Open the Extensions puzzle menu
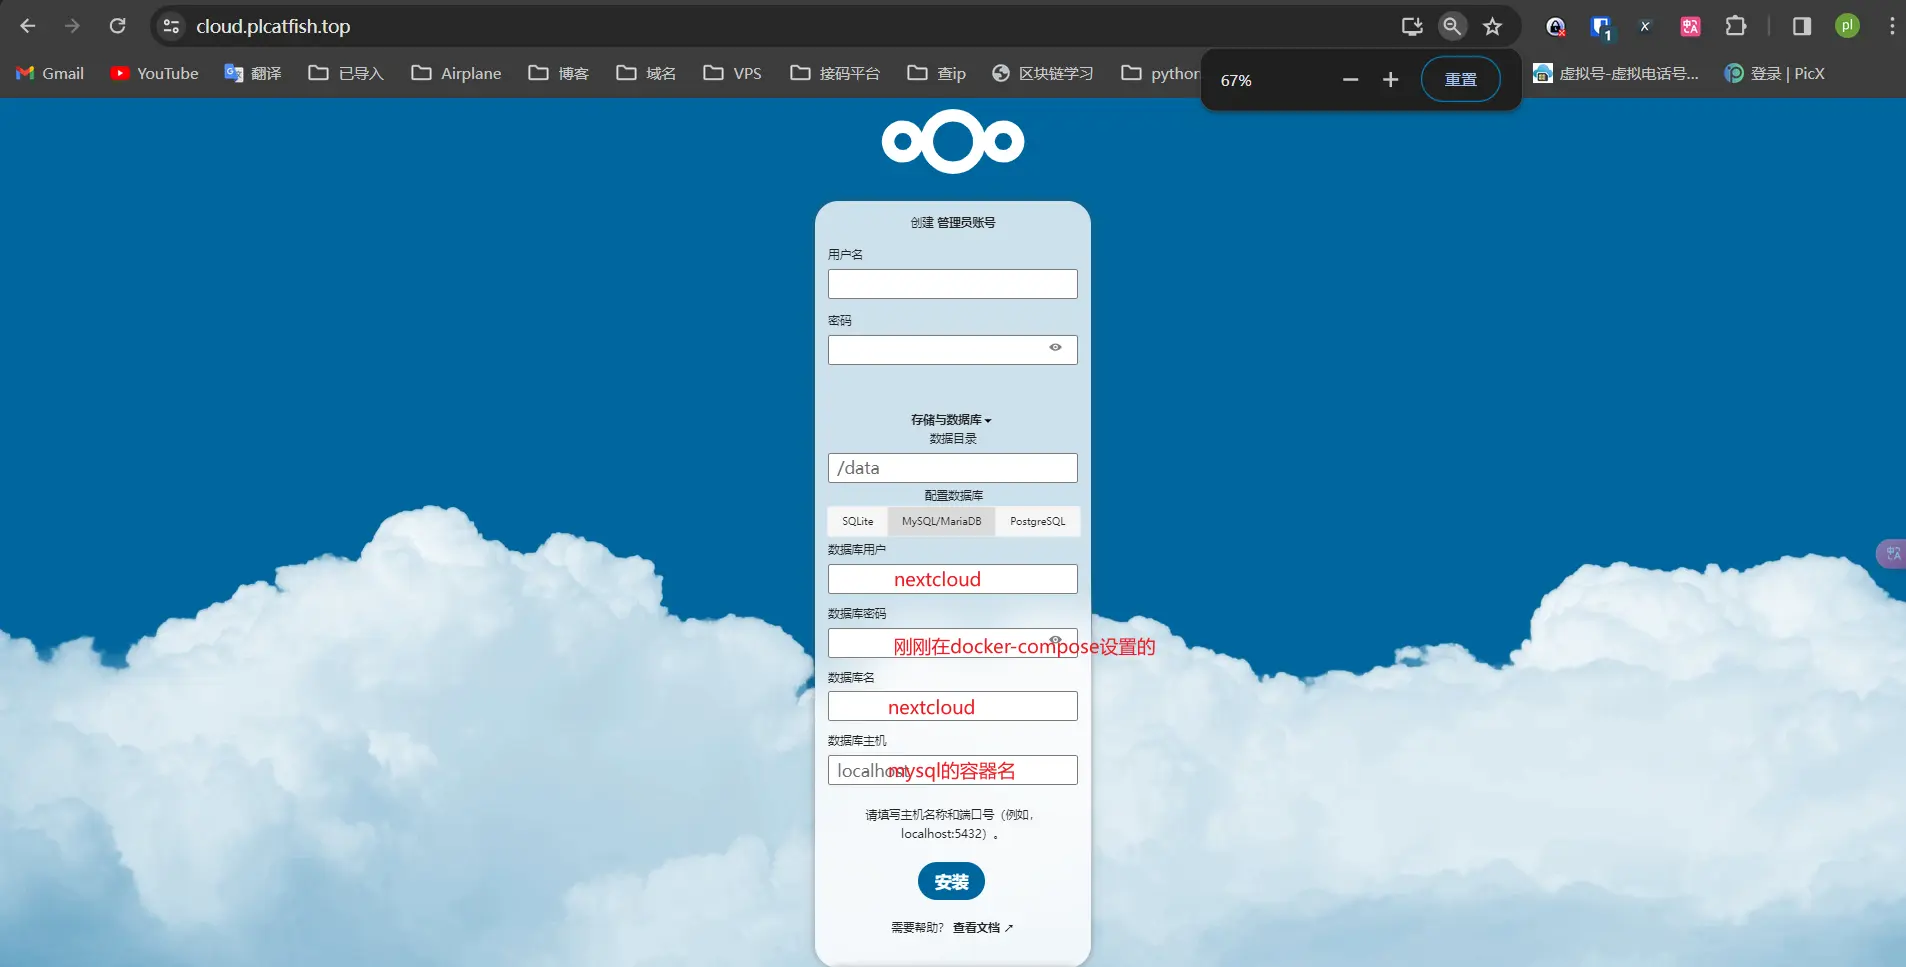This screenshot has height=967, width=1906. (x=1736, y=26)
